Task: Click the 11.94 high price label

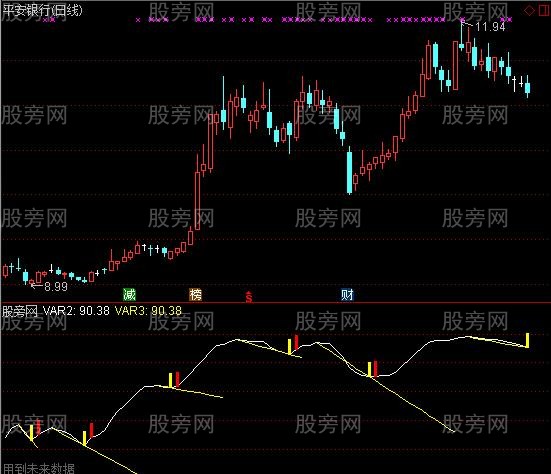Action: pyautogui.click(x=490, y=27)
